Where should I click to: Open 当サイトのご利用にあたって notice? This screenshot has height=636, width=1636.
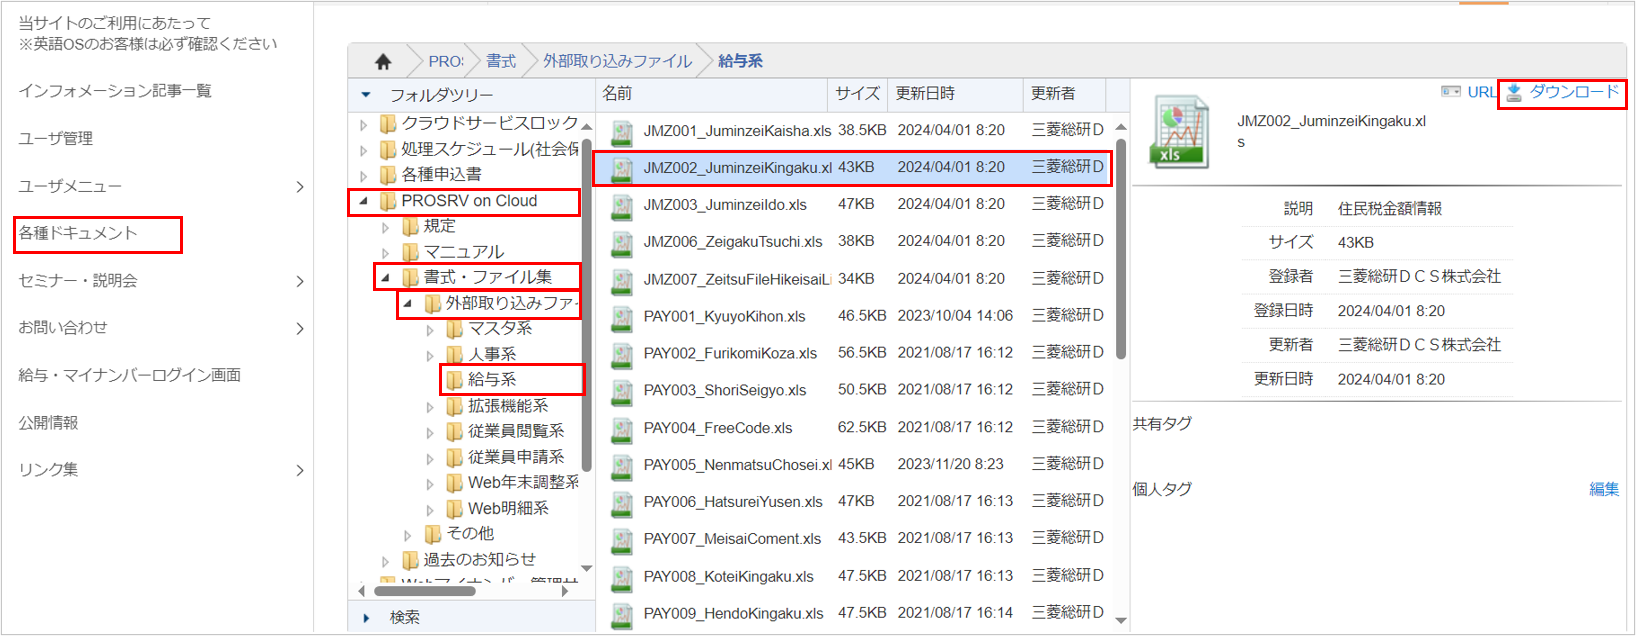114,23
